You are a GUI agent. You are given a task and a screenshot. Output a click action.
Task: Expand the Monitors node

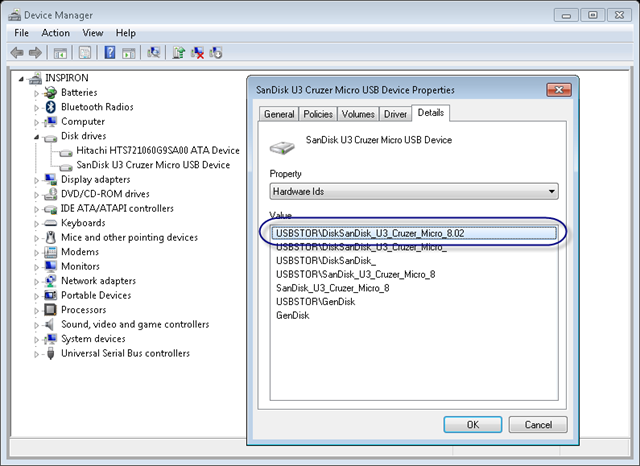[36, 267]
